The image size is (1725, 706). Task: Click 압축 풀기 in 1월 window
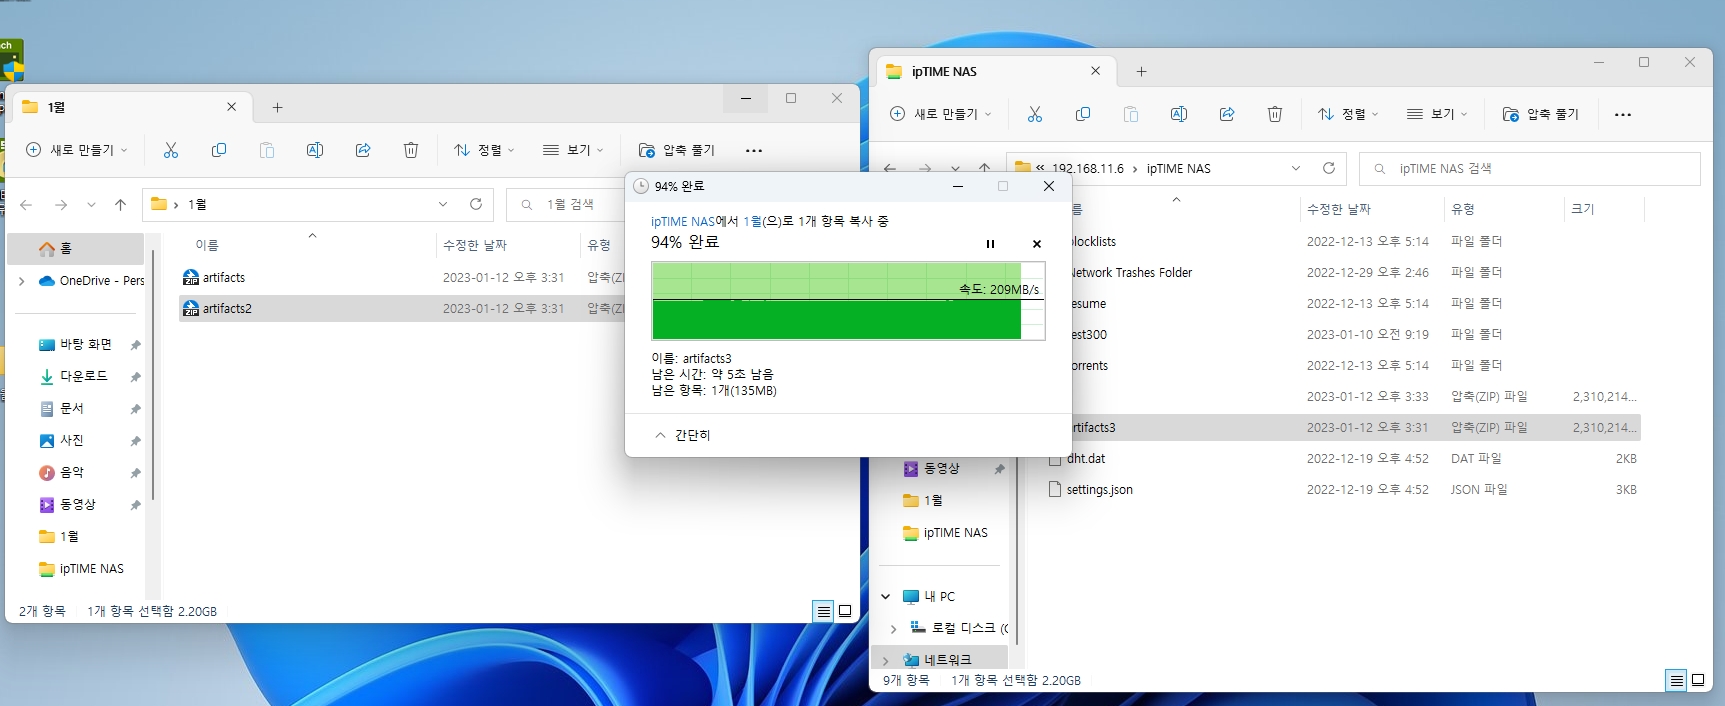point(677,150)
